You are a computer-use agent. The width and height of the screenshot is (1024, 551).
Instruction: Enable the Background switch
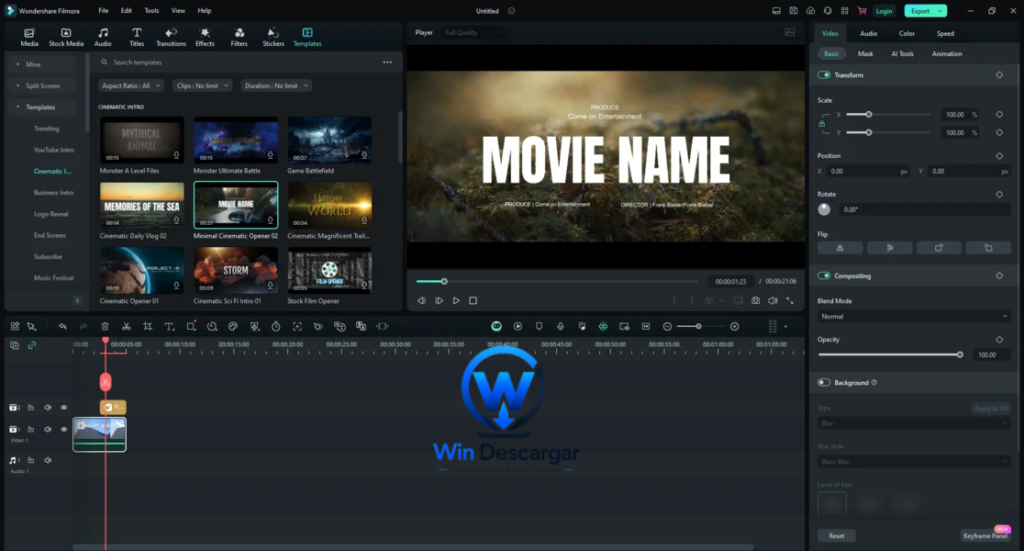click(x=824, y=383)
